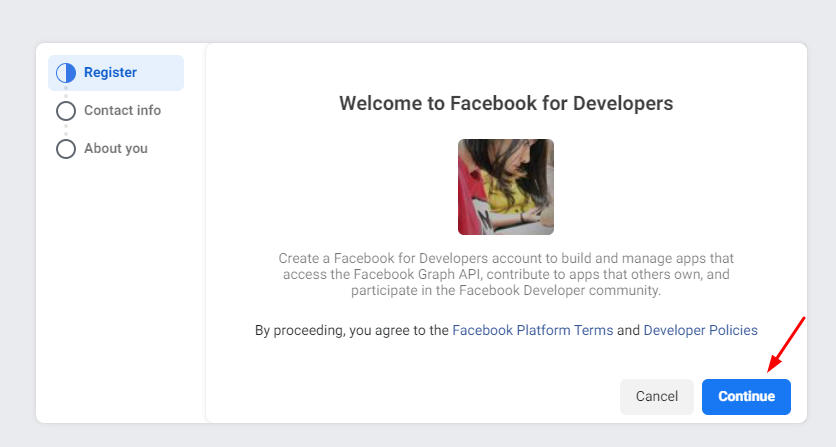
Task: Jump to the About you step label
Action: [116, 148]
